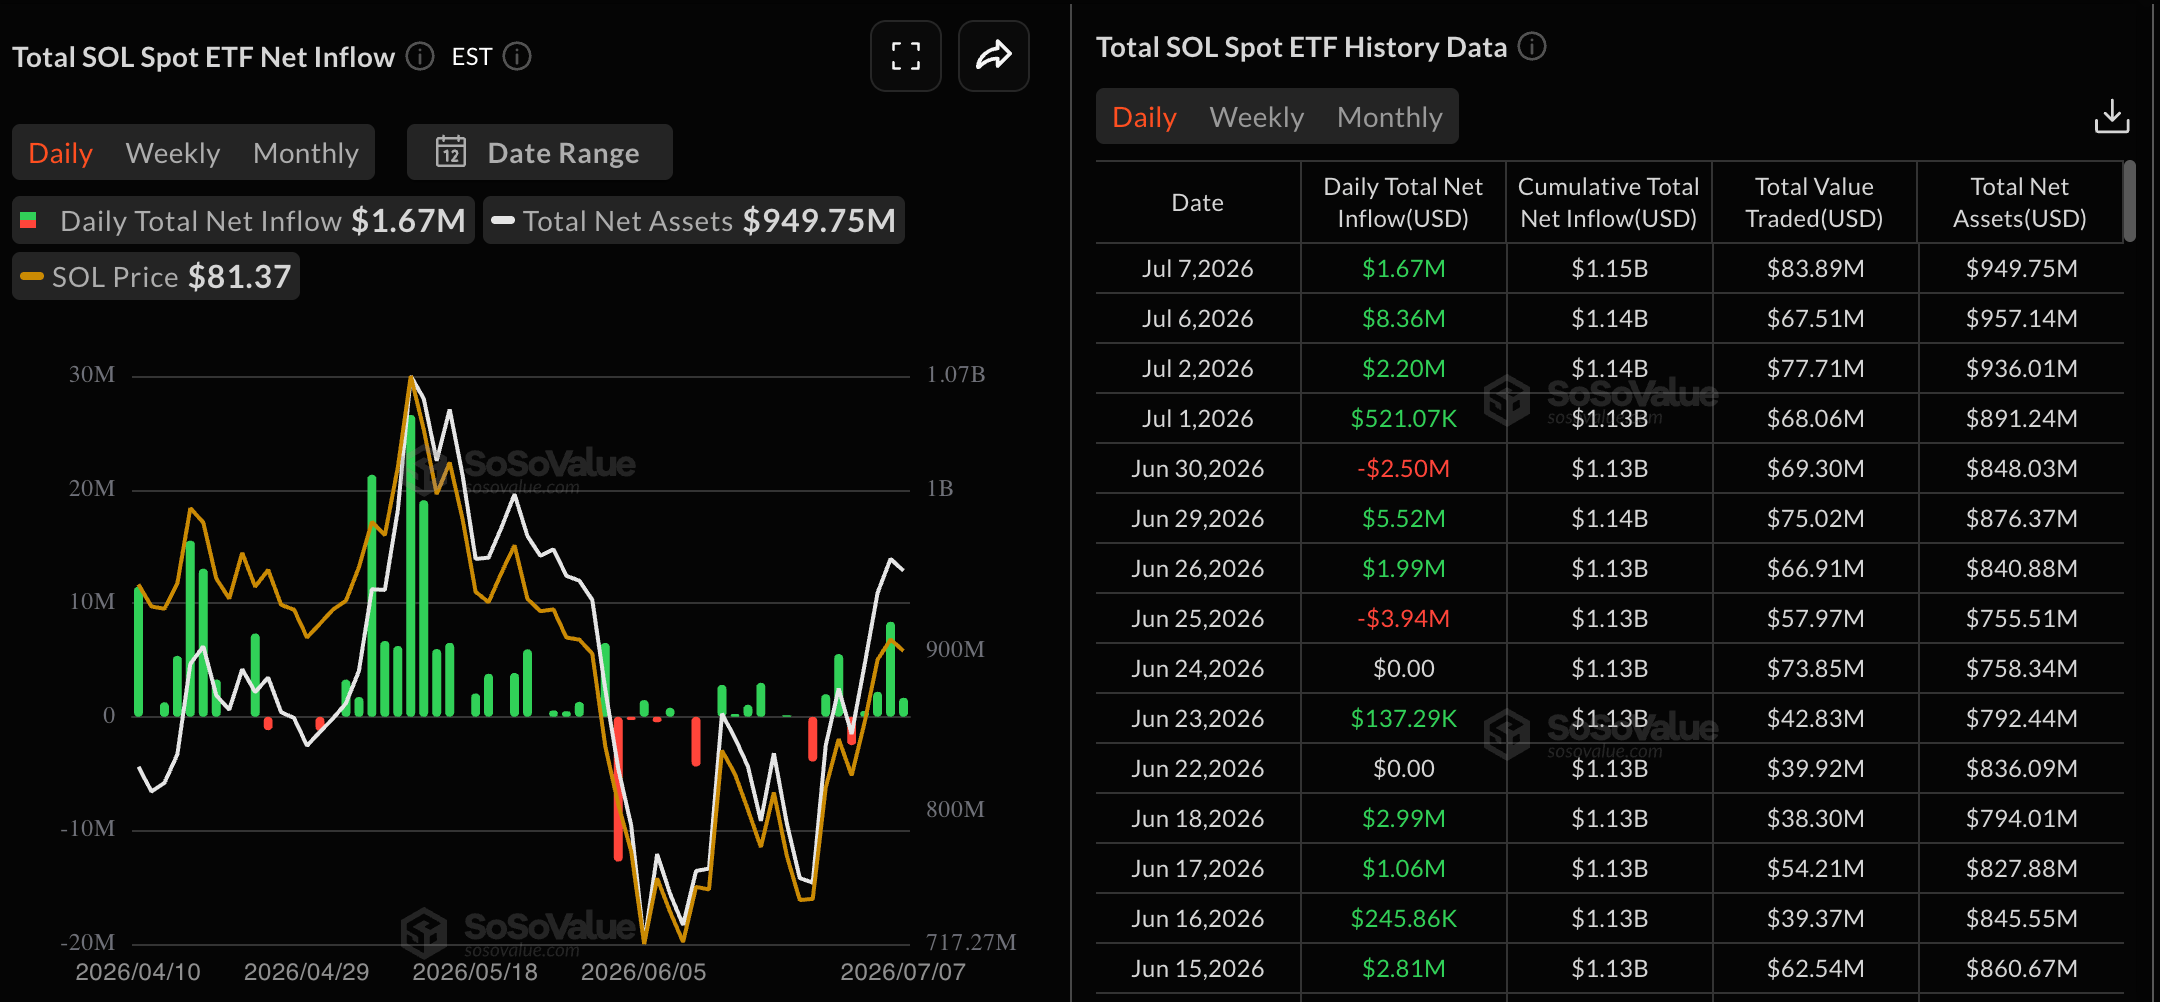Click the history table vertical scrollbar

coord(2130,202)
